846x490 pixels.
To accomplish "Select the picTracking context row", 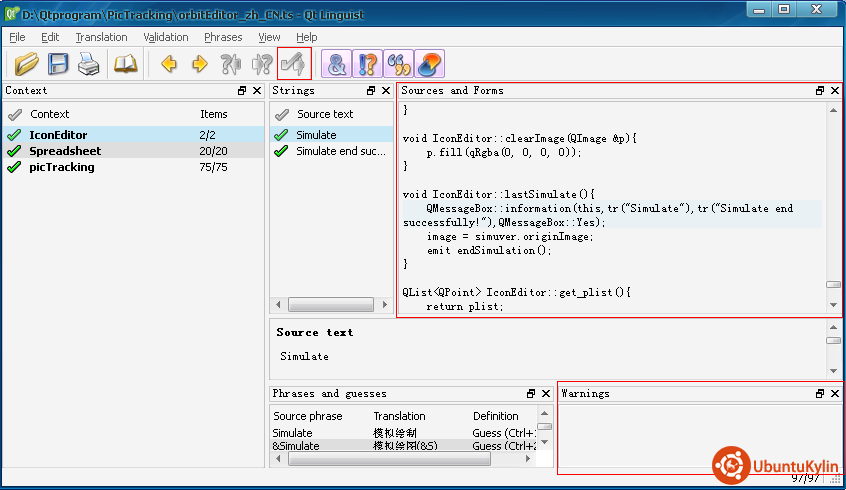I will pos(62,167).
